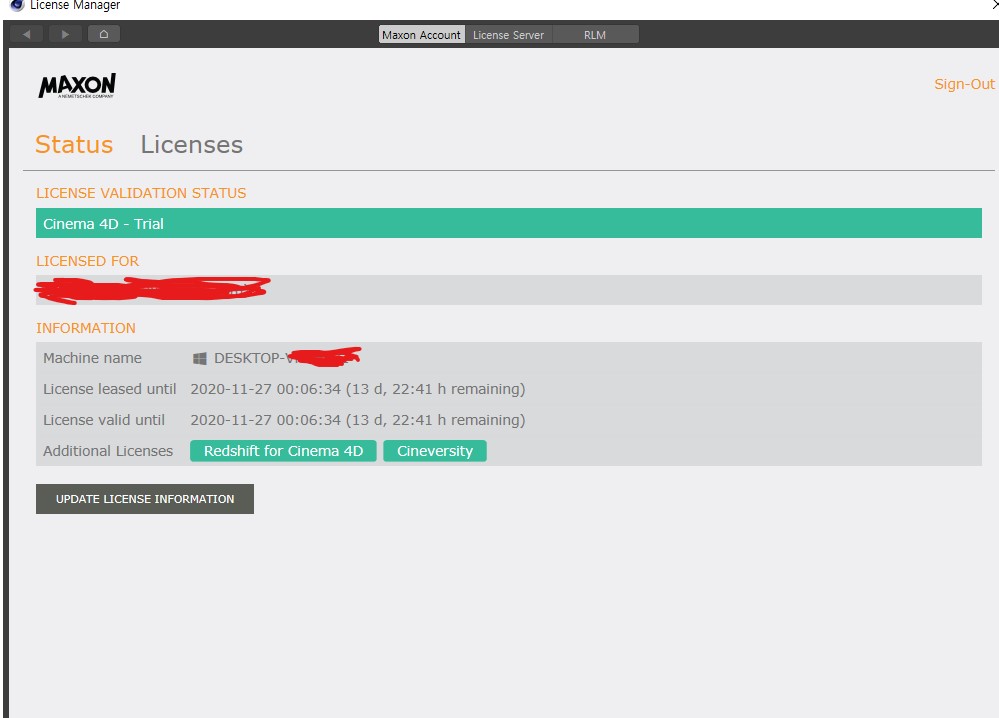Click the INFORMATION heading
This screenshot has width=999, height=718.
point(85,328)
